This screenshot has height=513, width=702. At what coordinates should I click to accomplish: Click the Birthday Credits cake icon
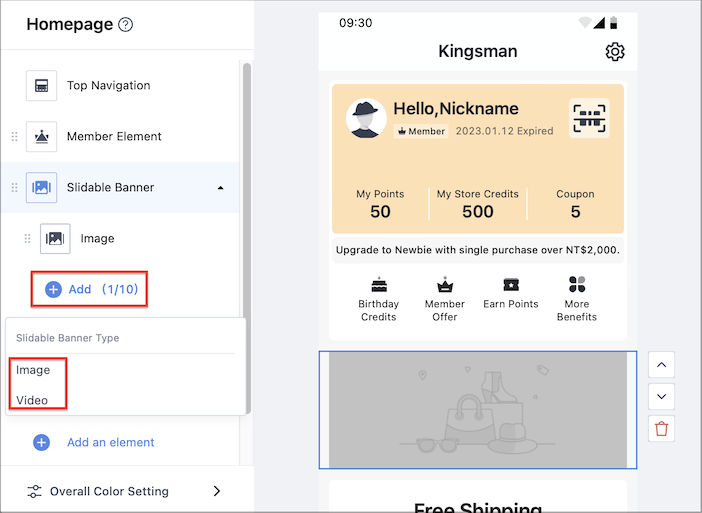pos(379,284)
